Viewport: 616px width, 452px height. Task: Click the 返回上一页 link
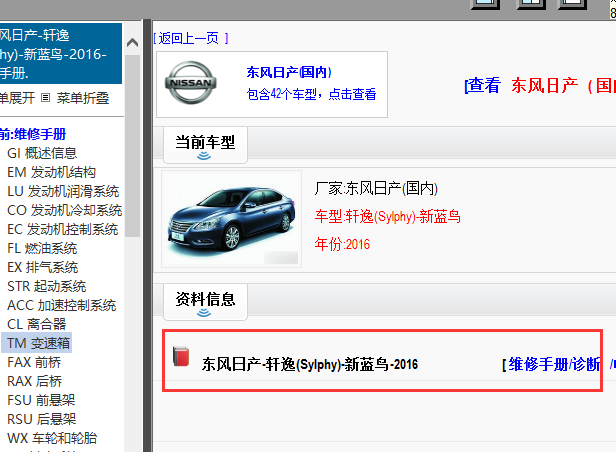coord(191,38)
